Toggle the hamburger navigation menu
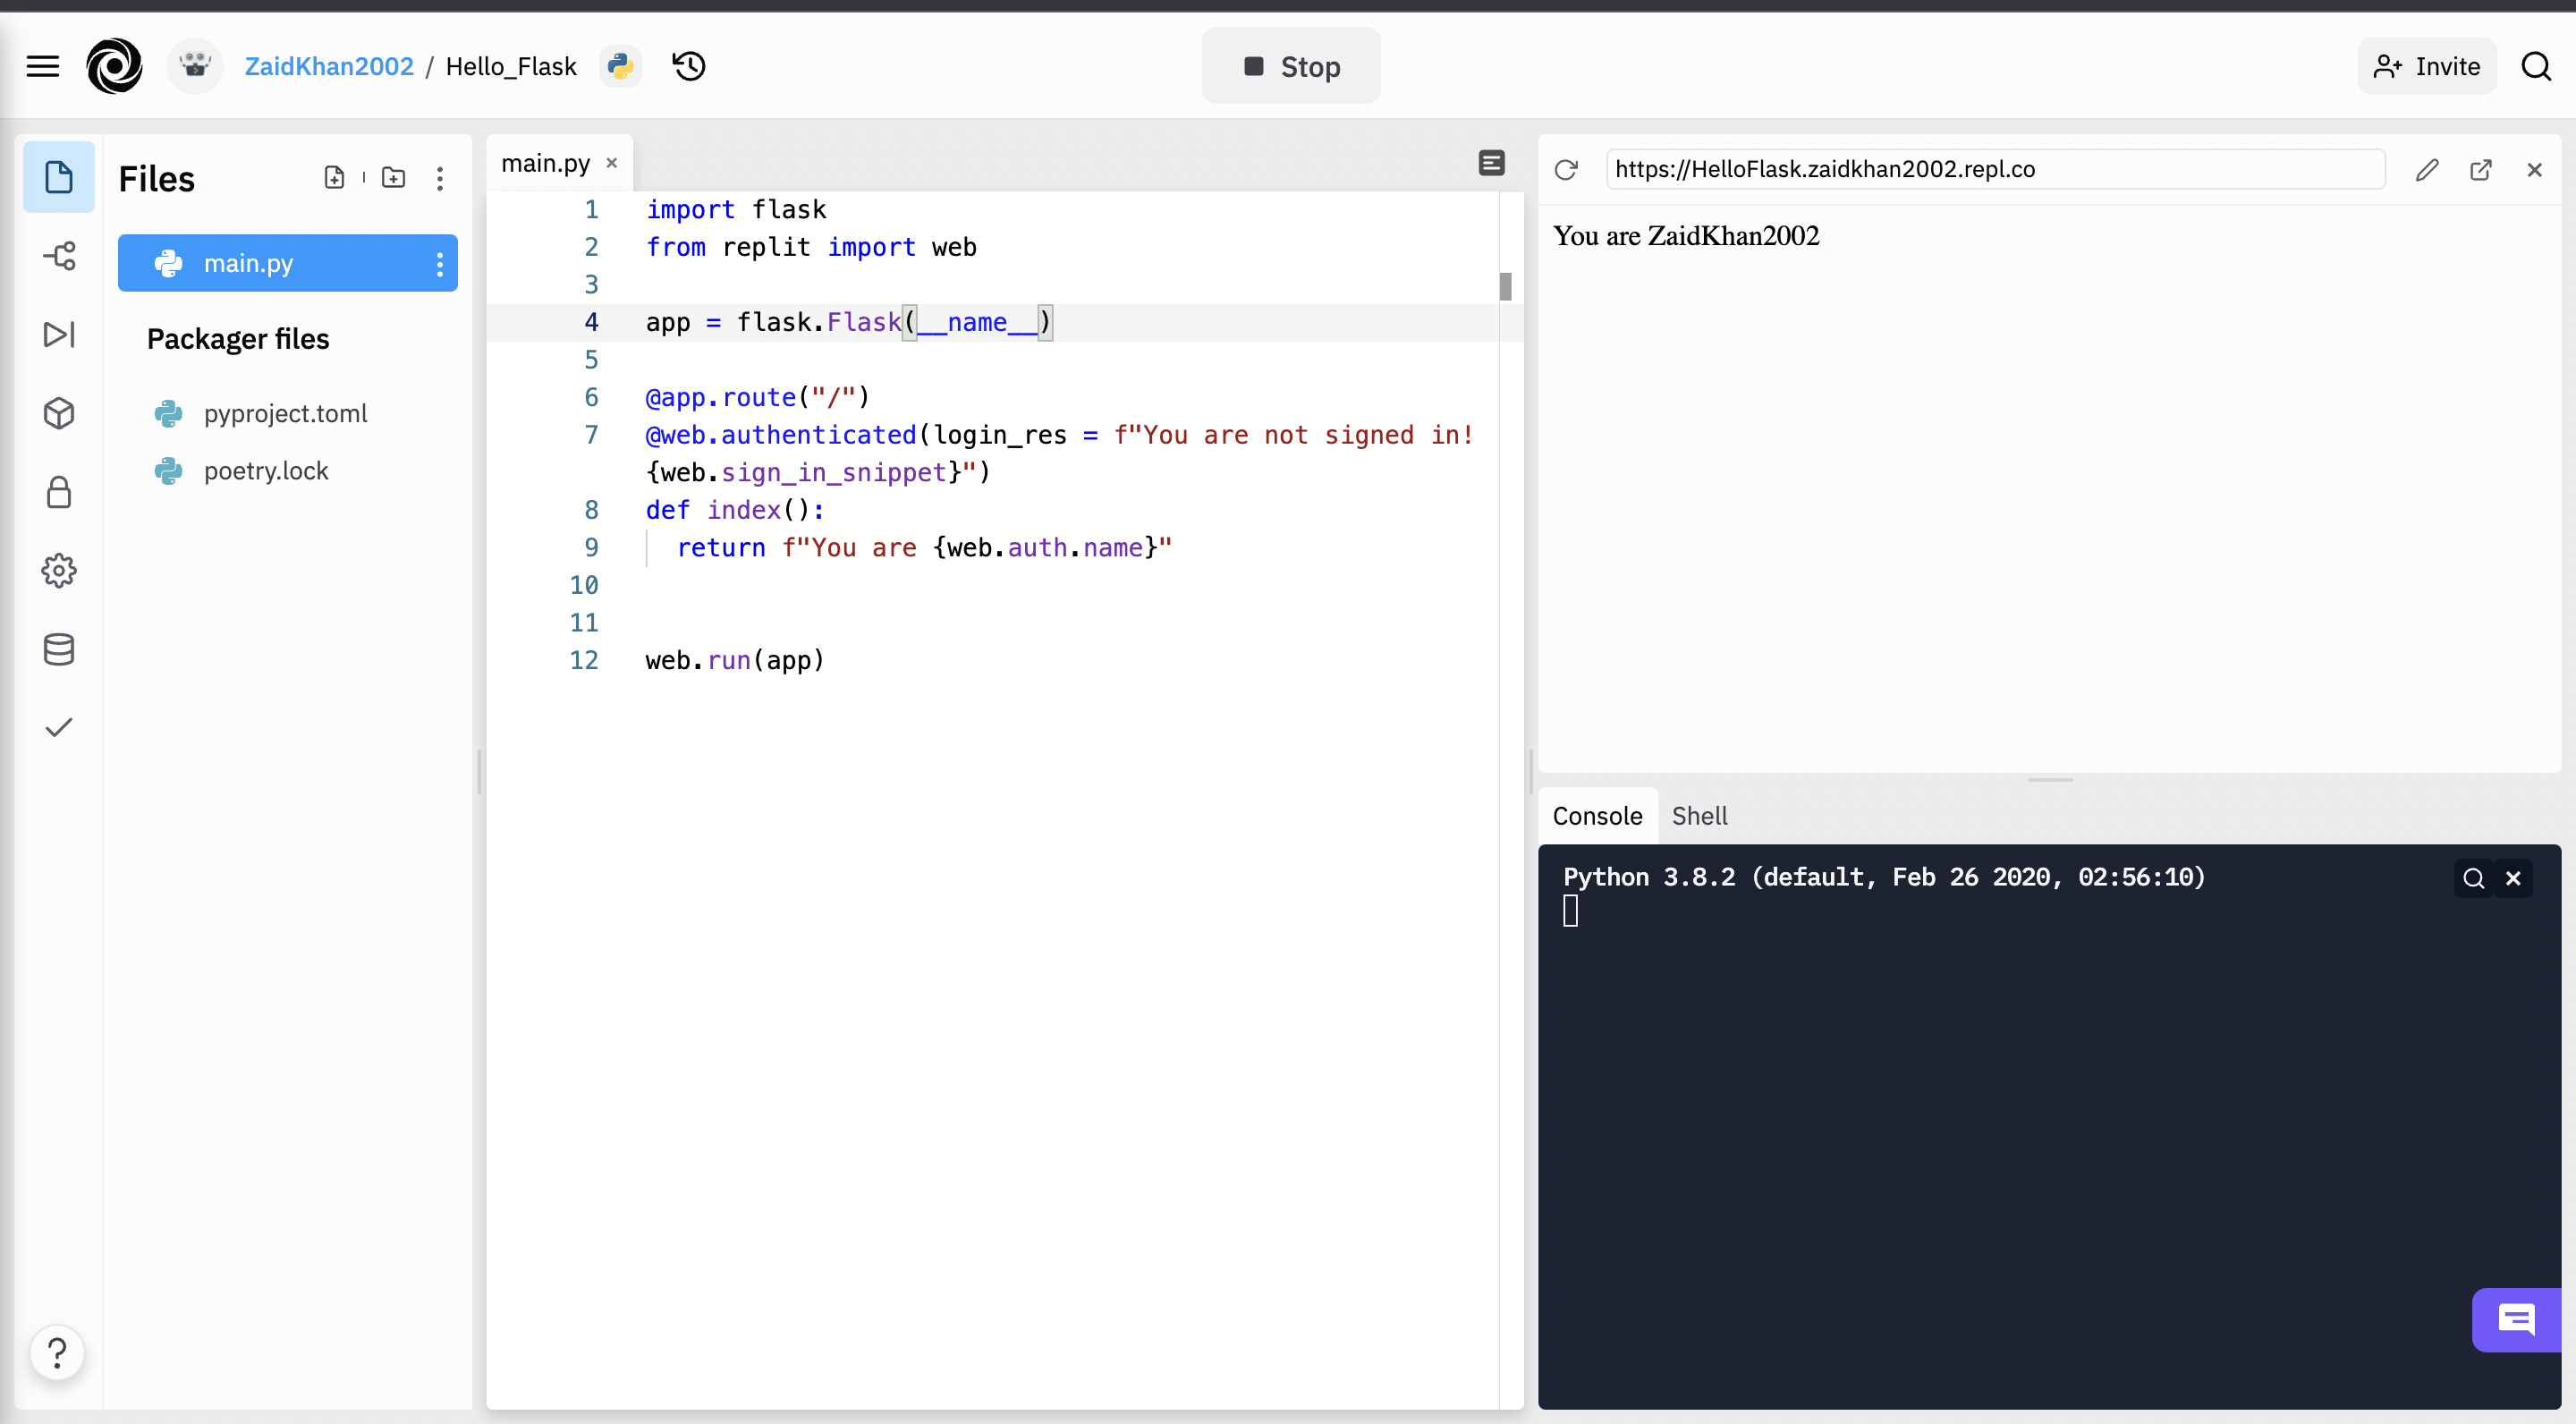 coord(42,66)
